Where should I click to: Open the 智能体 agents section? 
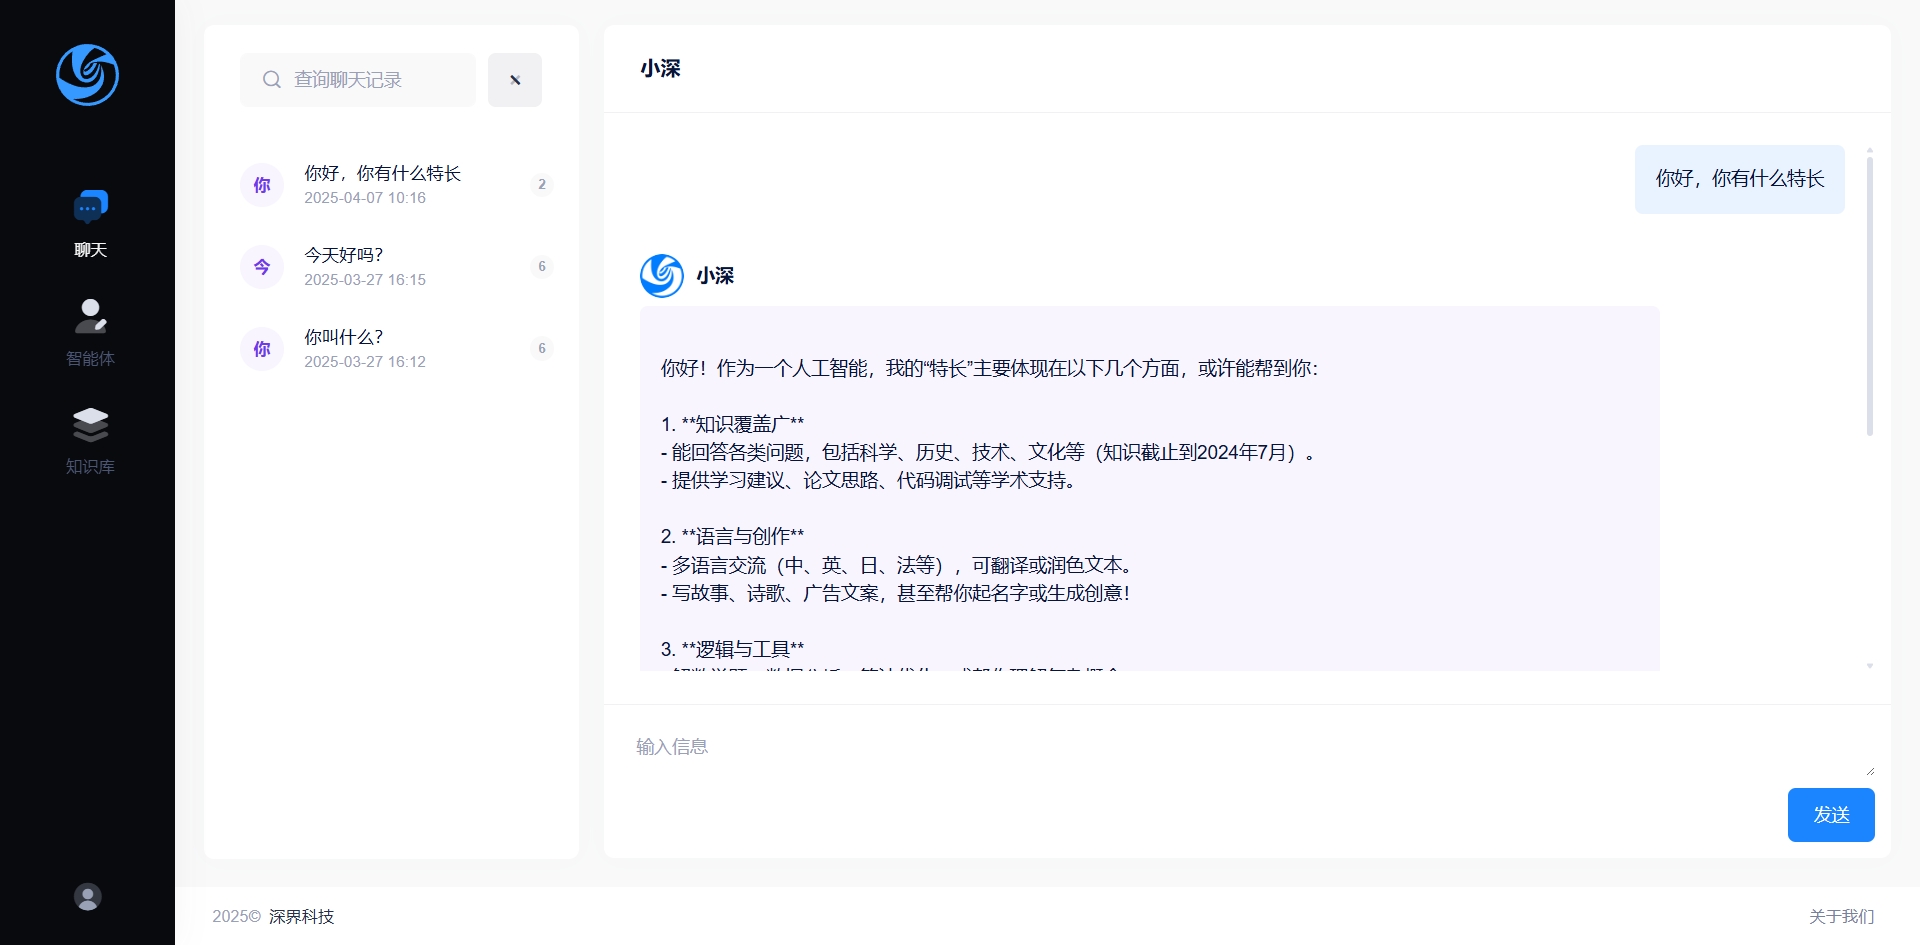coord(90,332)
